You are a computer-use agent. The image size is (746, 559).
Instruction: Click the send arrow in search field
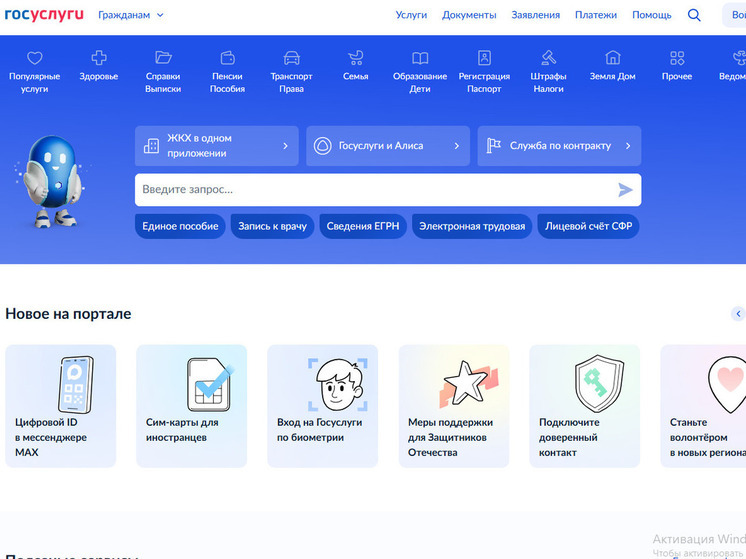pyautogui.click(x=625, y=190)
